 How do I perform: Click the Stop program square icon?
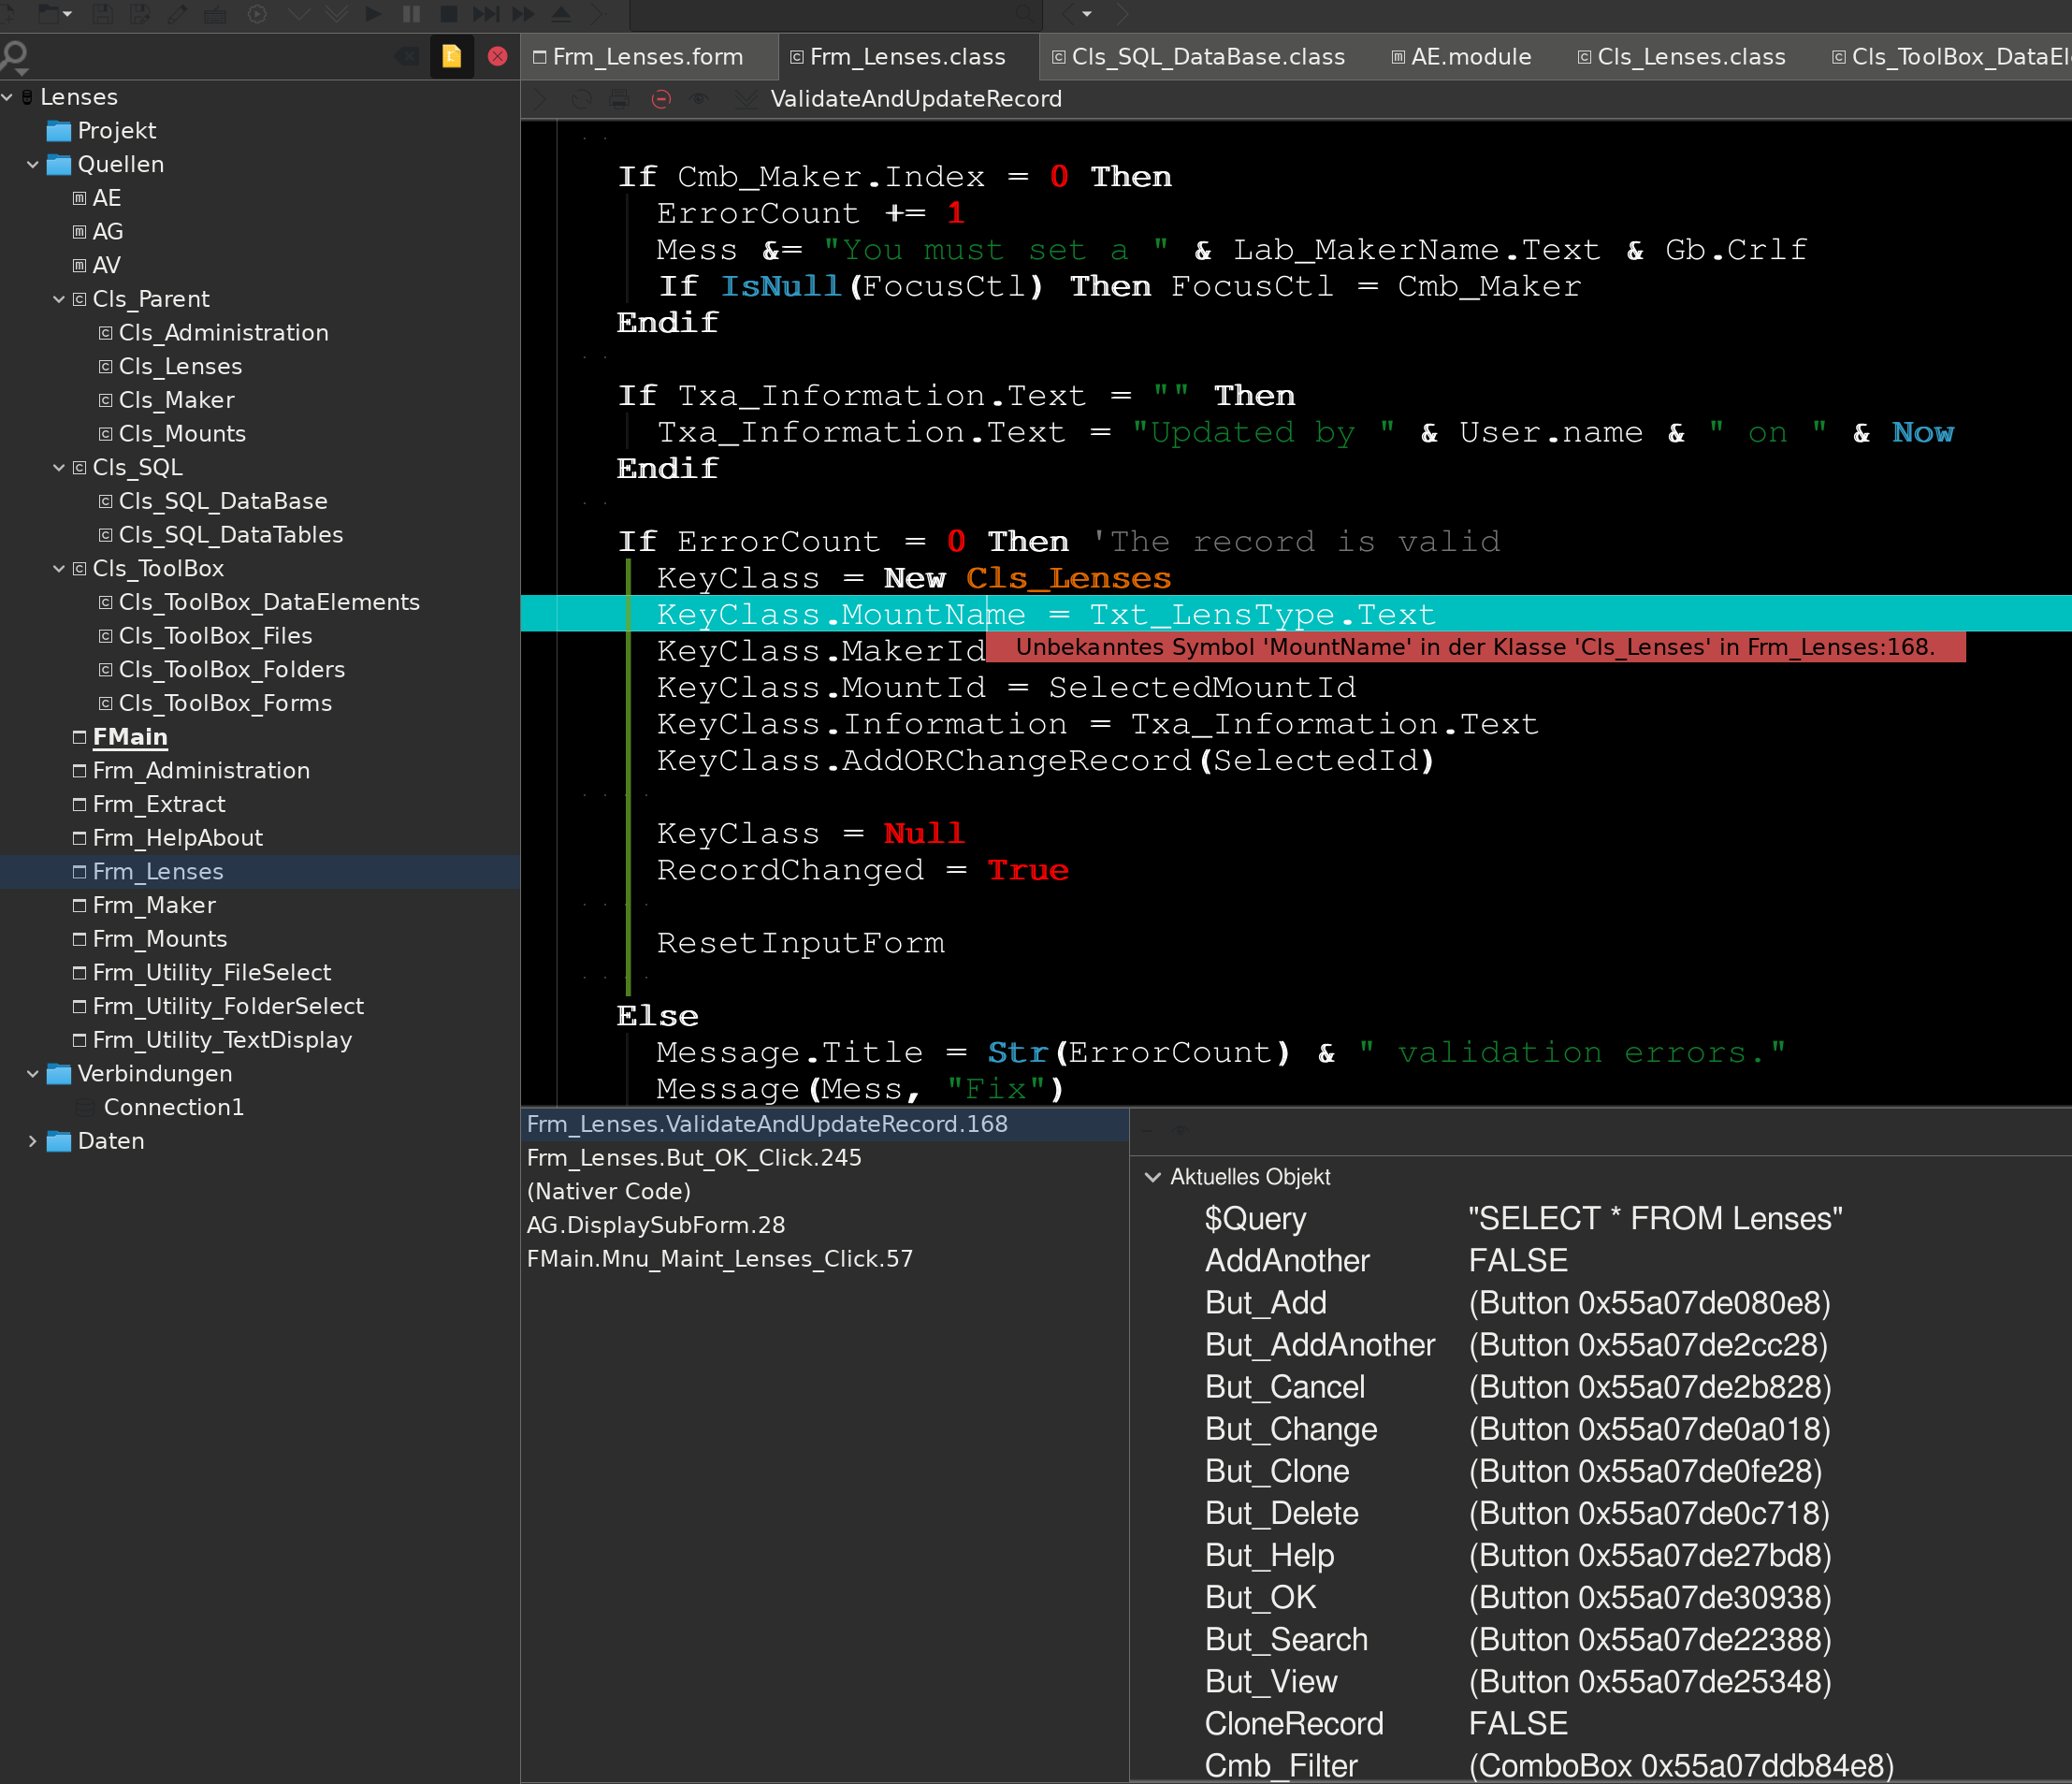click(x=449, y=14)
